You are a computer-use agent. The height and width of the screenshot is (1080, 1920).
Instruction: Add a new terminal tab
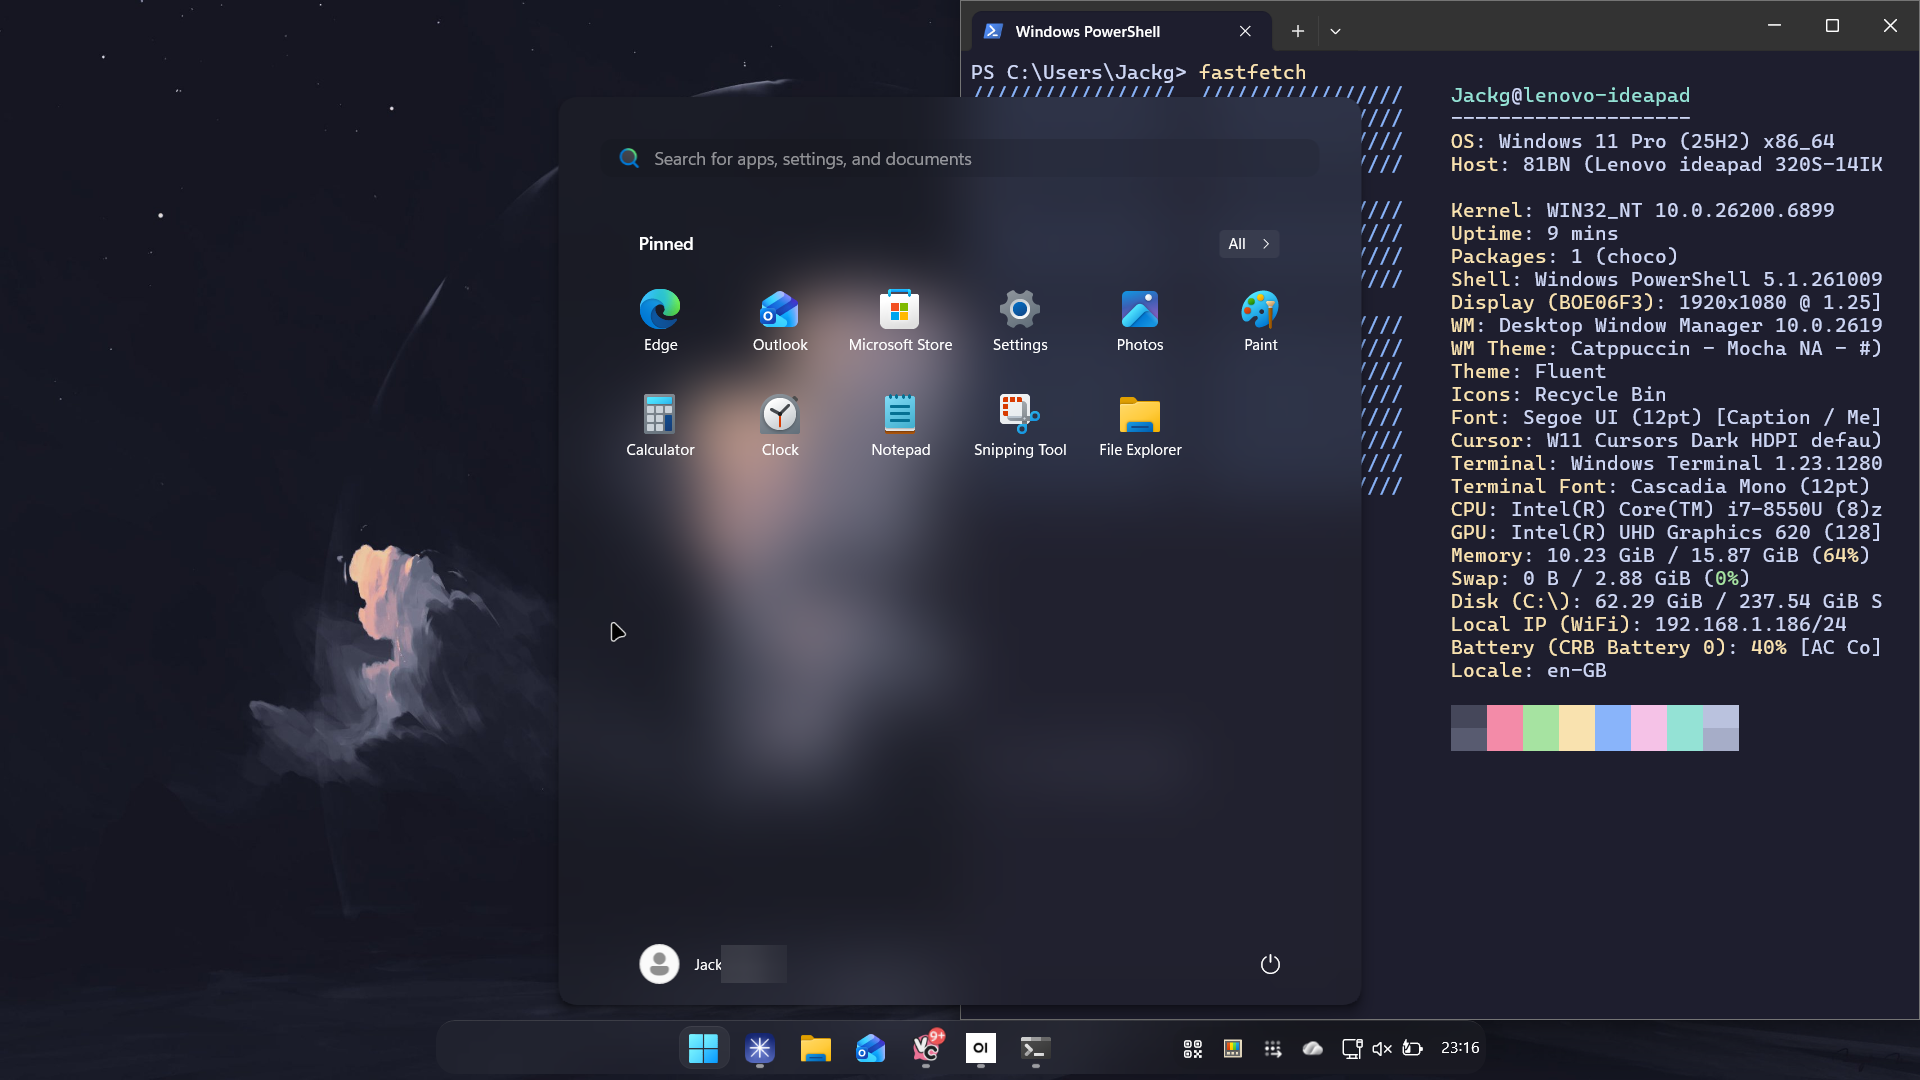point(1297,31)
